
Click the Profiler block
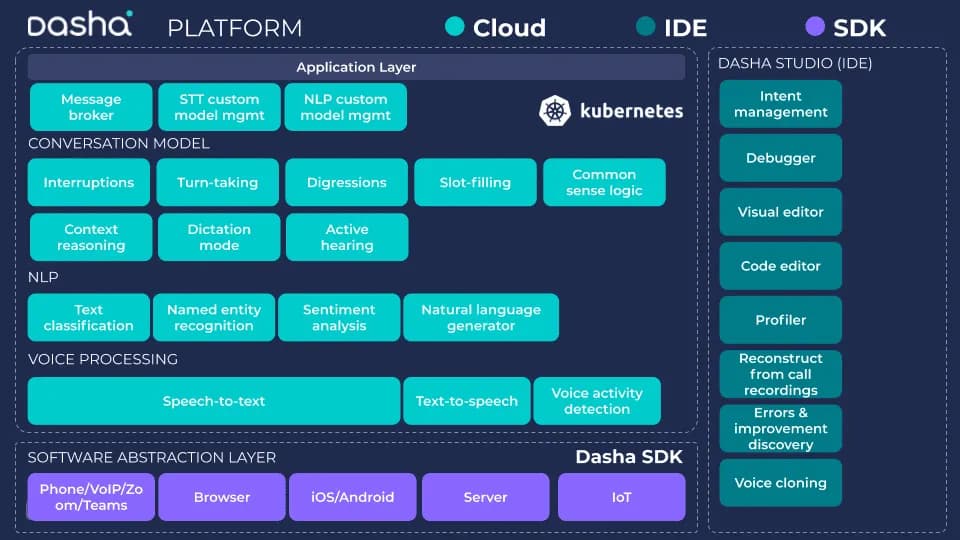[x=781, y=320]
